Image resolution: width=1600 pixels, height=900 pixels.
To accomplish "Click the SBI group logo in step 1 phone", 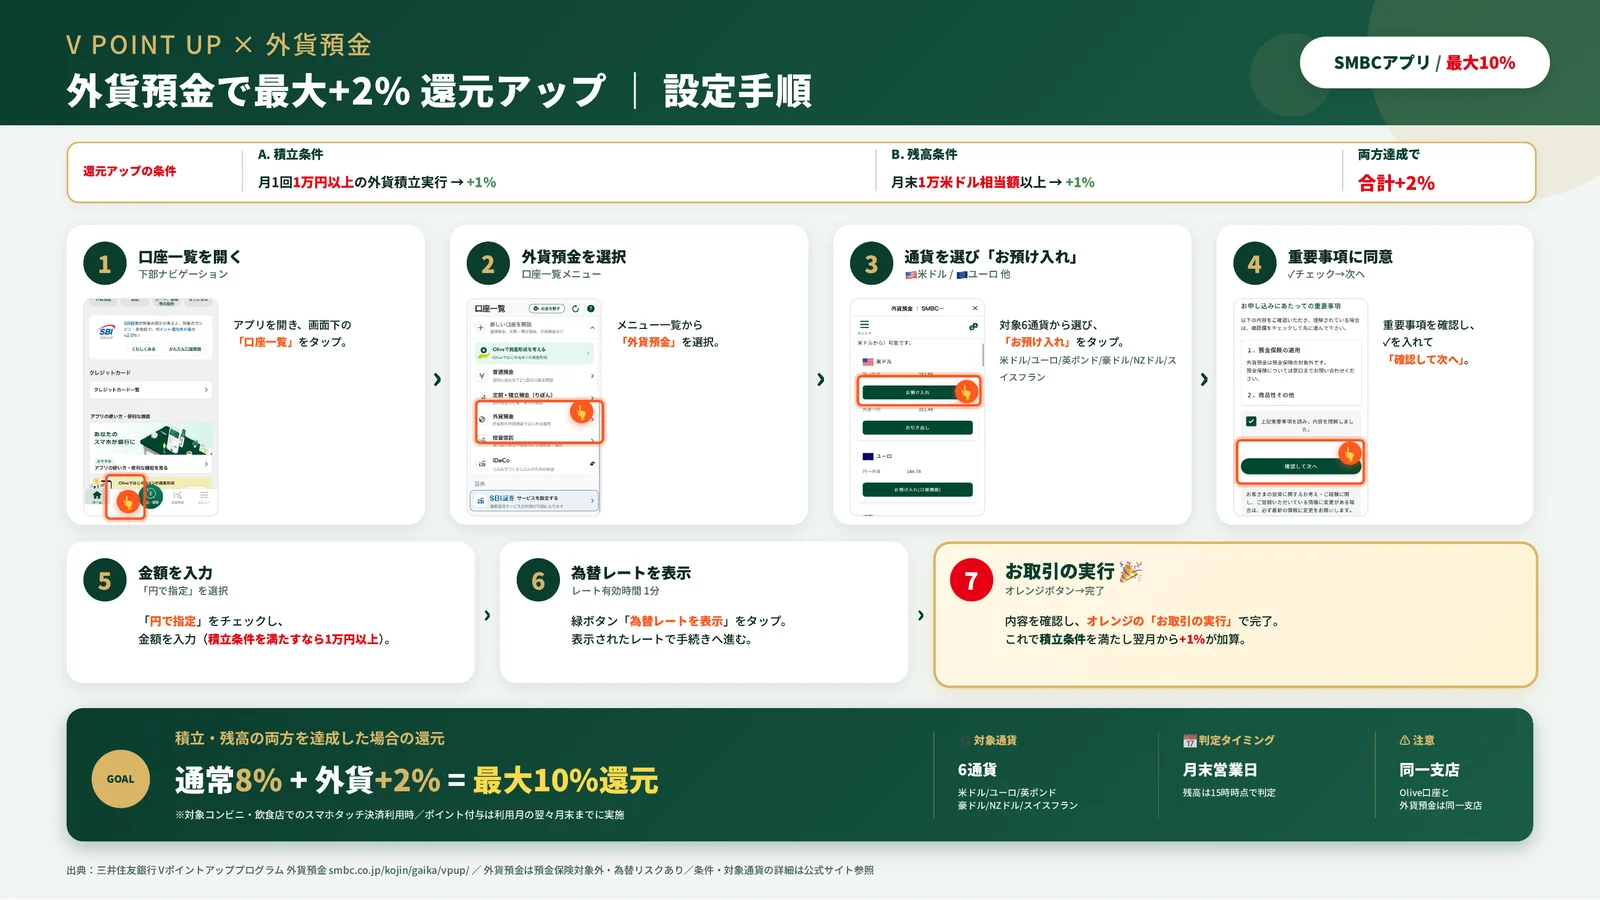I will tap(106, 332).
